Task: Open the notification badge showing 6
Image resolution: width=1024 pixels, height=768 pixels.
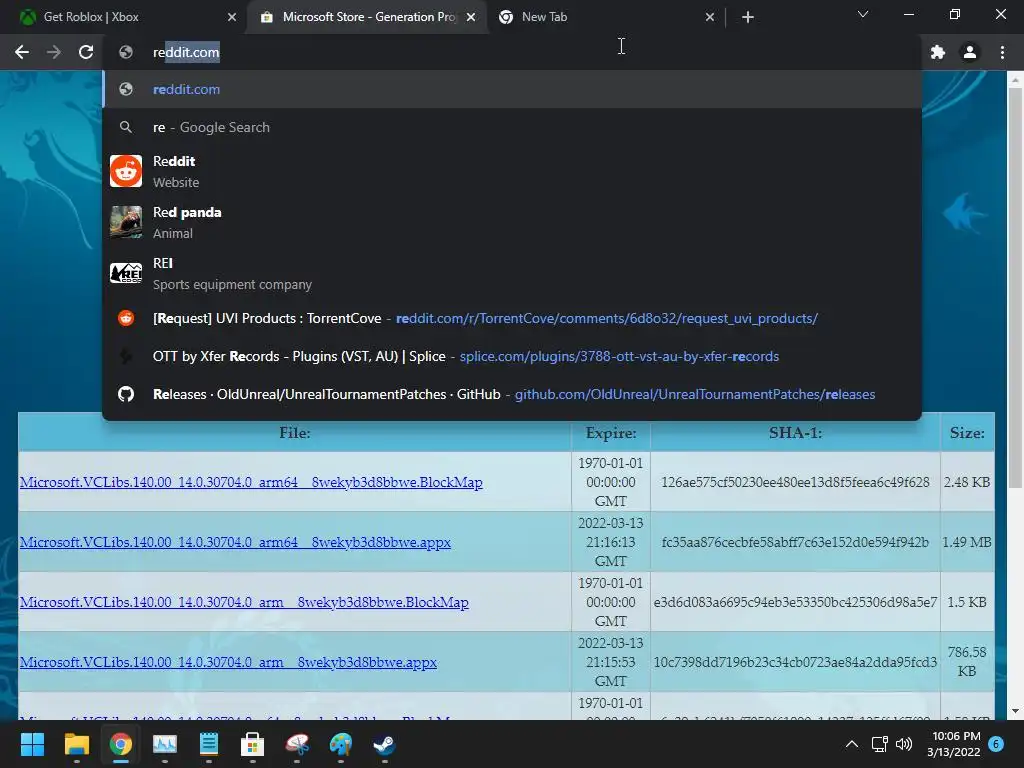Action: pos(996,744)
